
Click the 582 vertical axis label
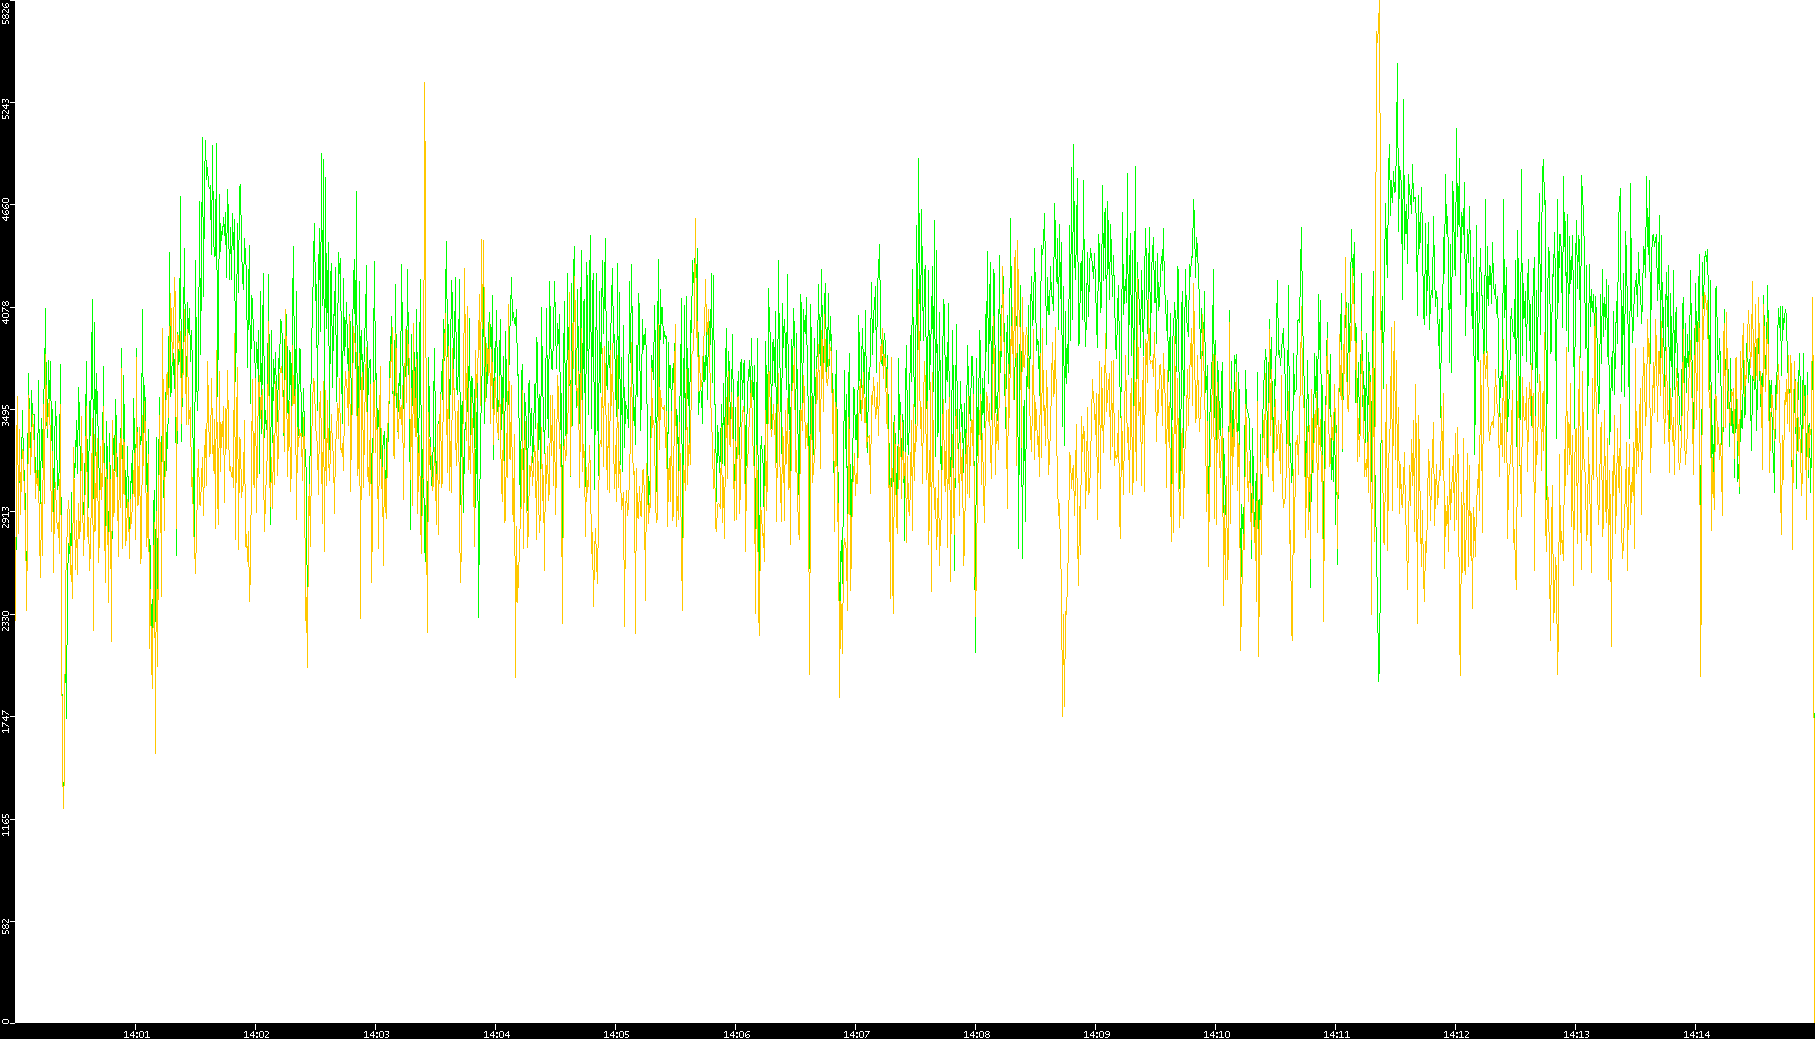(6, 926)
